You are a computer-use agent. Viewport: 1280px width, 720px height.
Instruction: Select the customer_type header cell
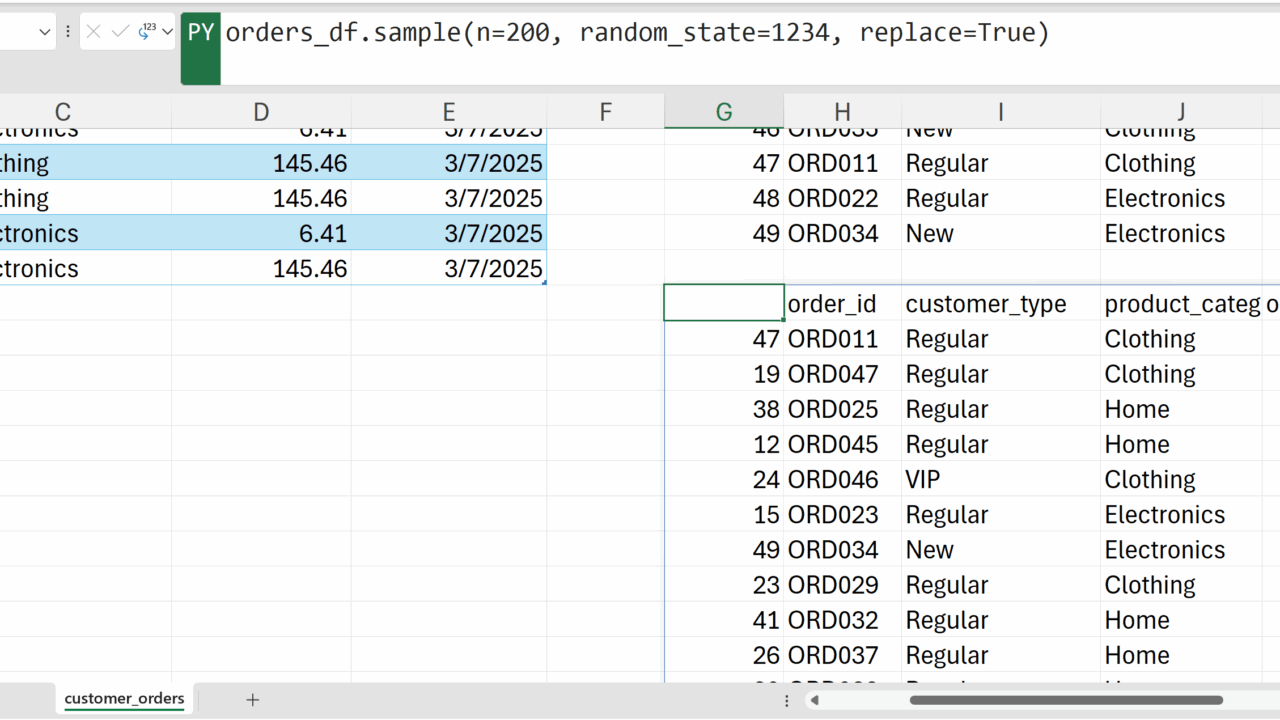click(x=1000, y=304)
